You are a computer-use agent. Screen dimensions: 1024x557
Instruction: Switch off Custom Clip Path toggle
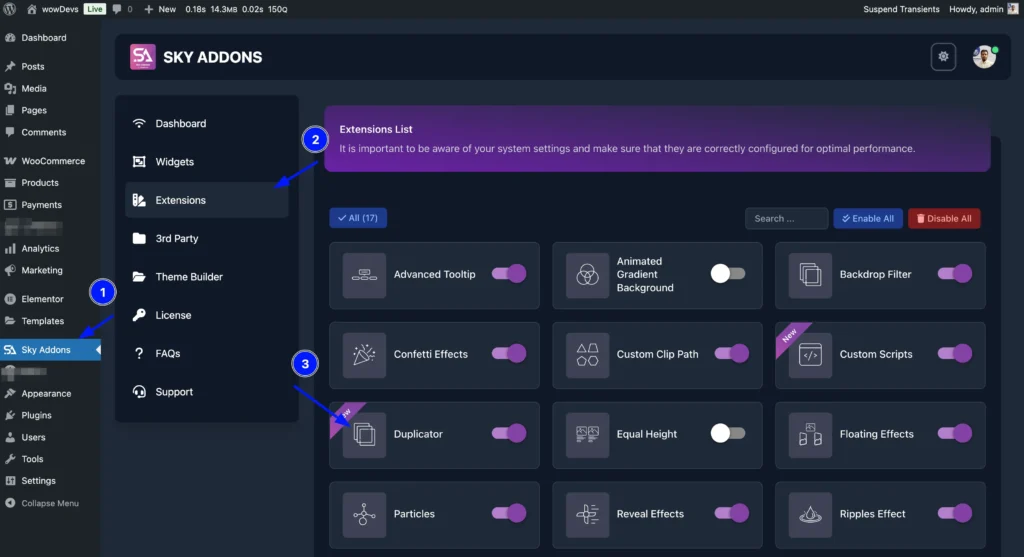[x=731, y=353]
